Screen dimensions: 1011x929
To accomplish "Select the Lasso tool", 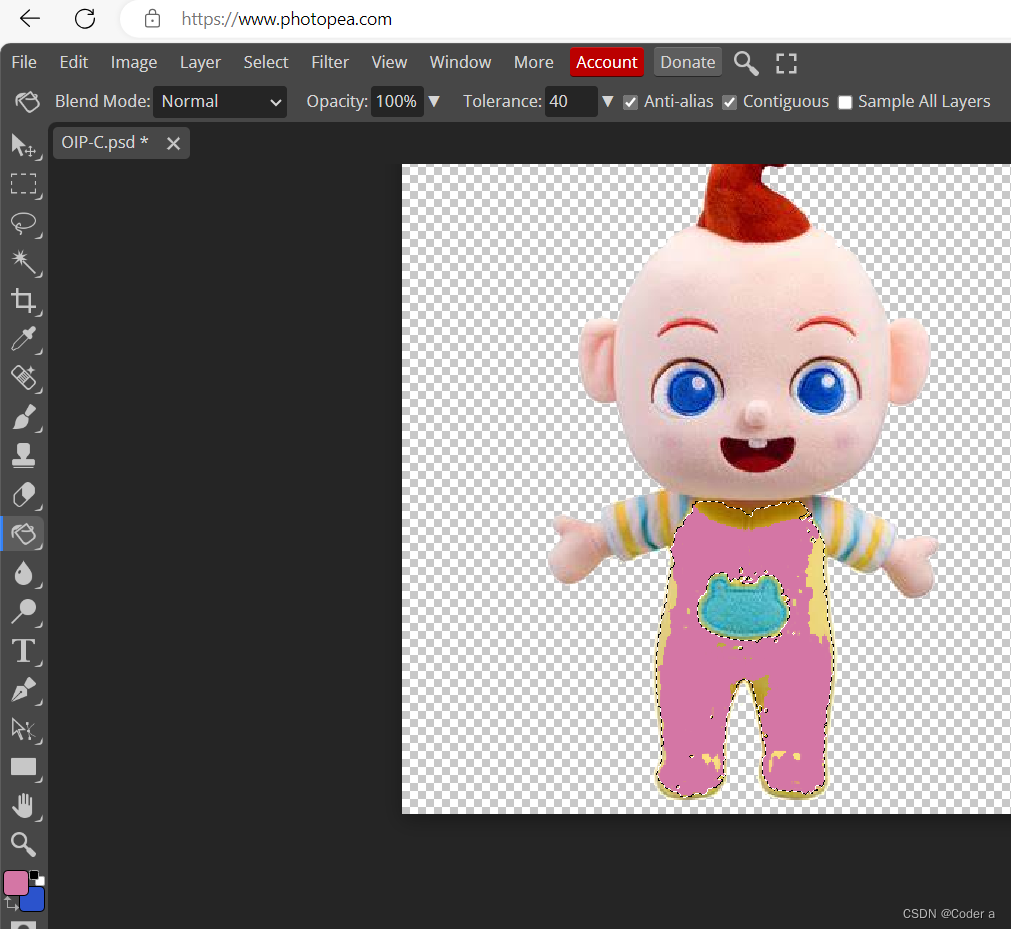I will pyautogui.click(x=24, y=223).
